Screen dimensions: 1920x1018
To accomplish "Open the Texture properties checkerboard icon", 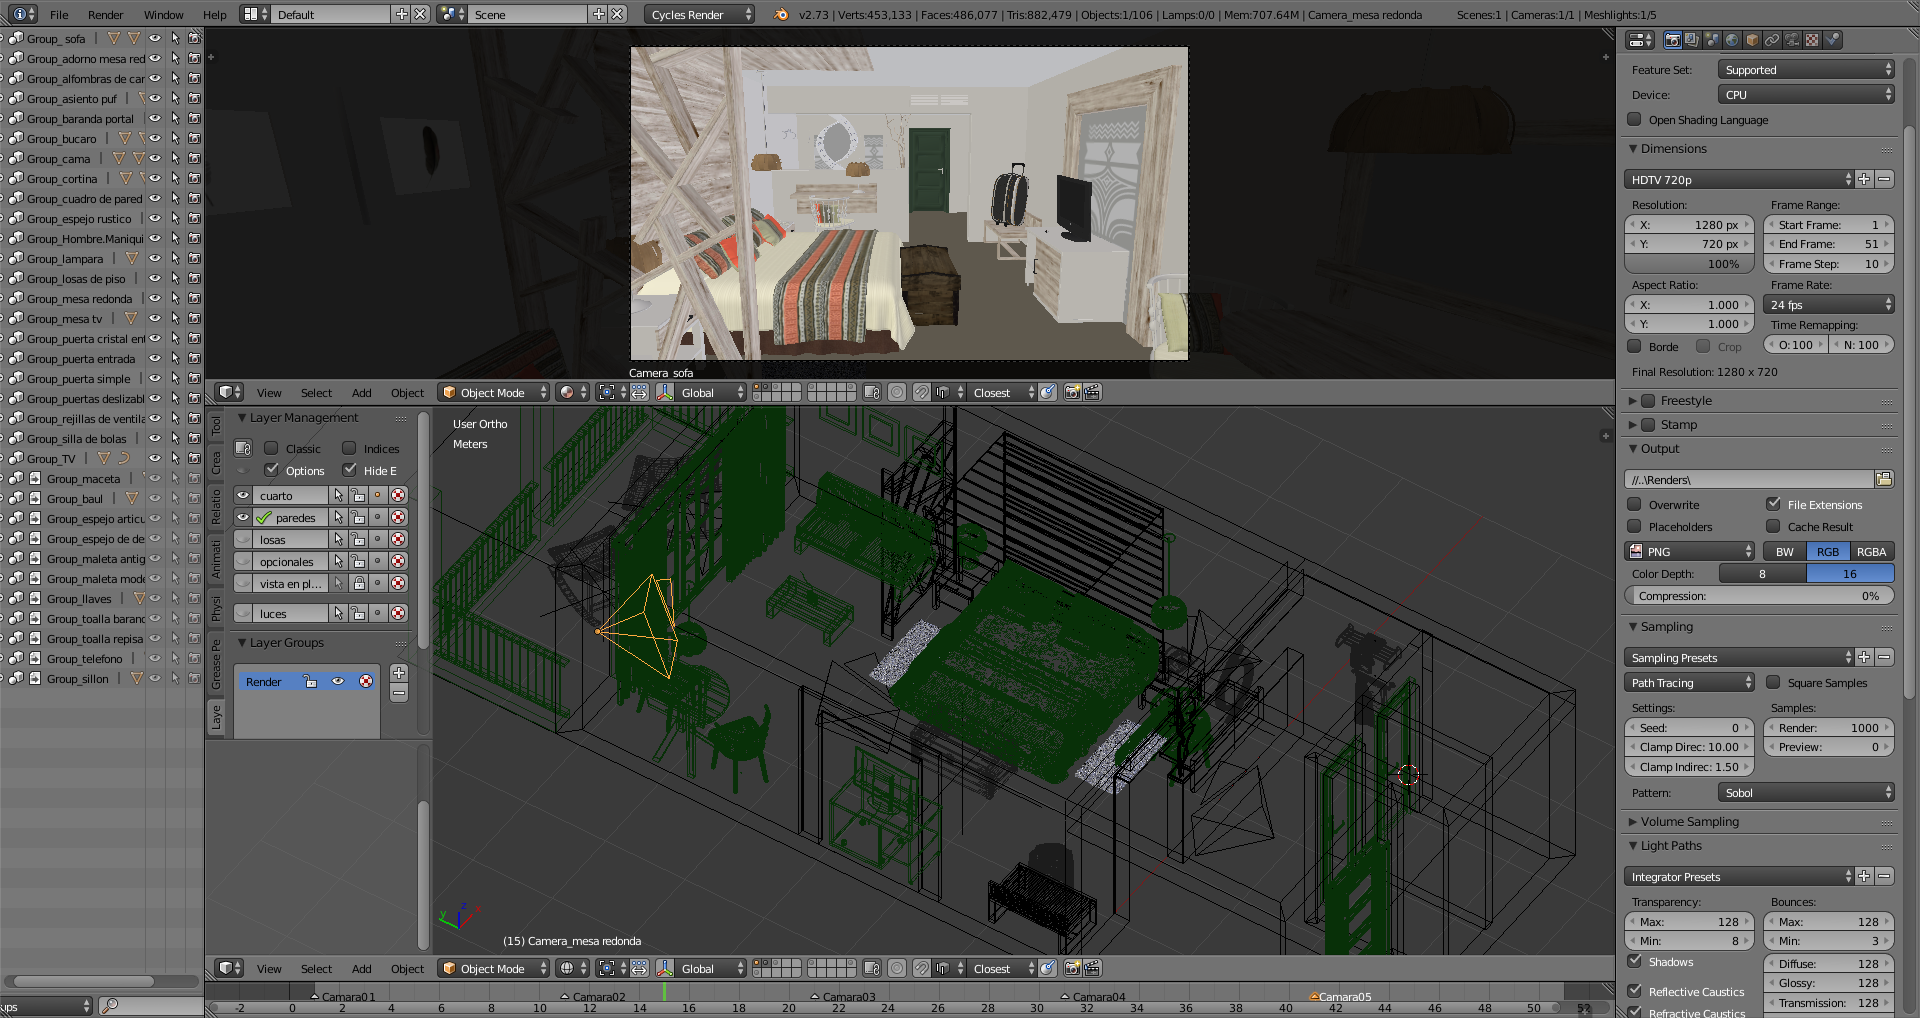I will [1812, 40].
